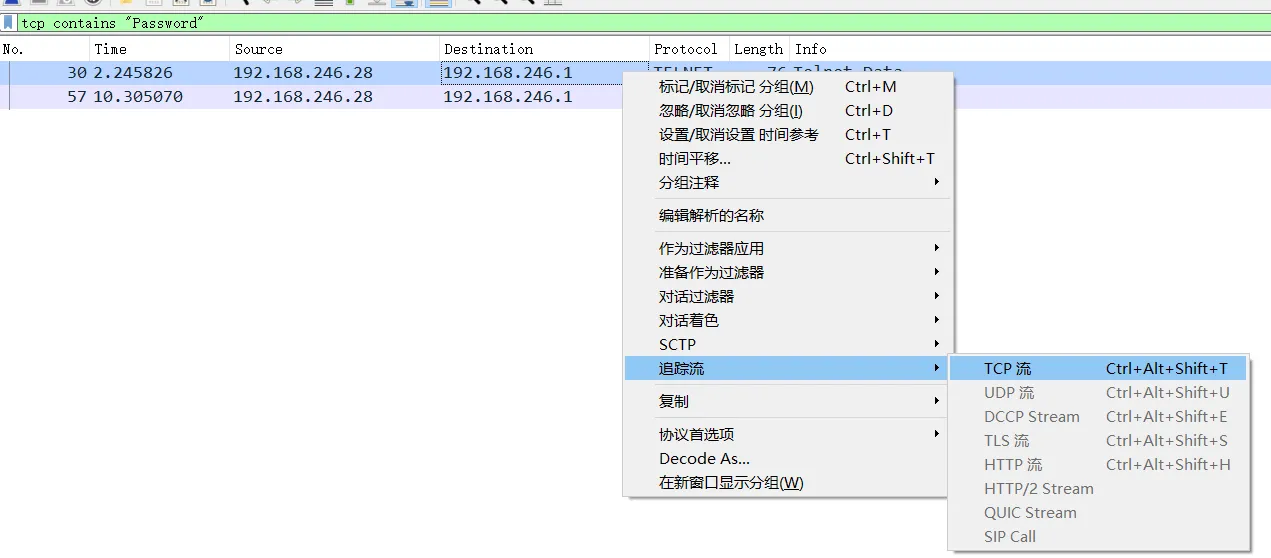Screen dimensions: 1271x558
Task: Click 编辑解析的名称 menu entry
Action: (x=711, y=216)
